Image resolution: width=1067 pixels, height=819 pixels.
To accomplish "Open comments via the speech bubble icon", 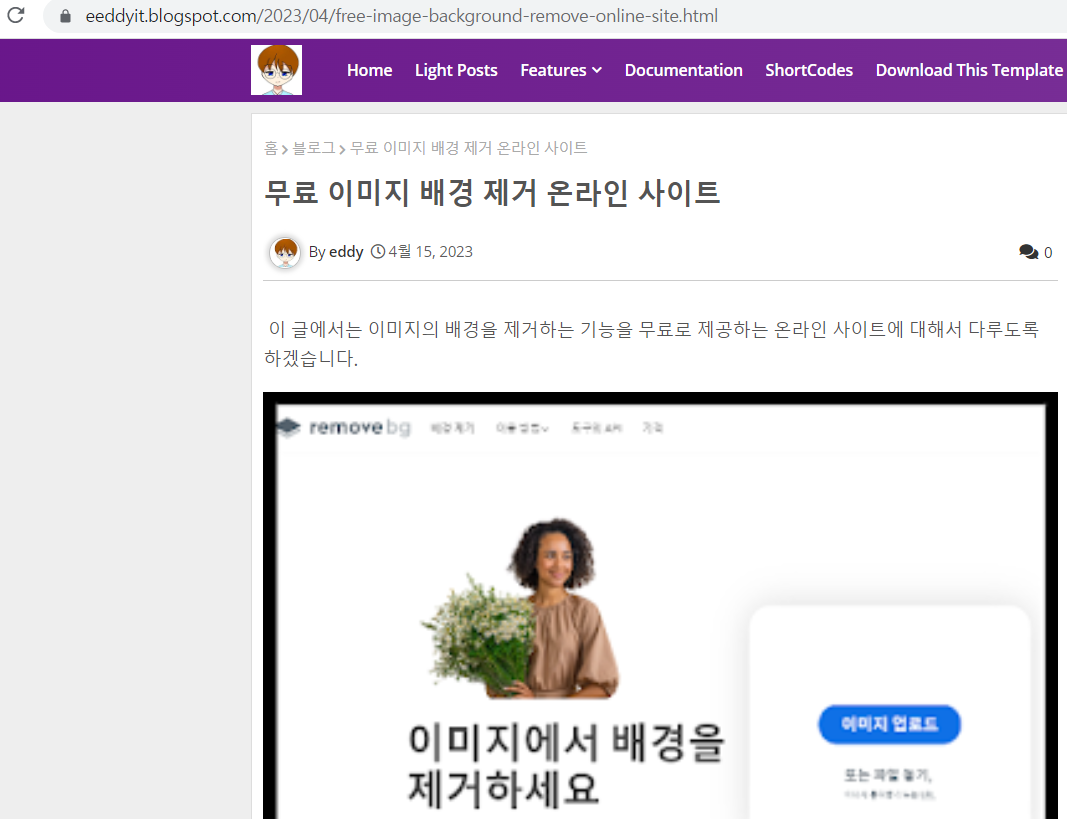I will [1028, 252].
